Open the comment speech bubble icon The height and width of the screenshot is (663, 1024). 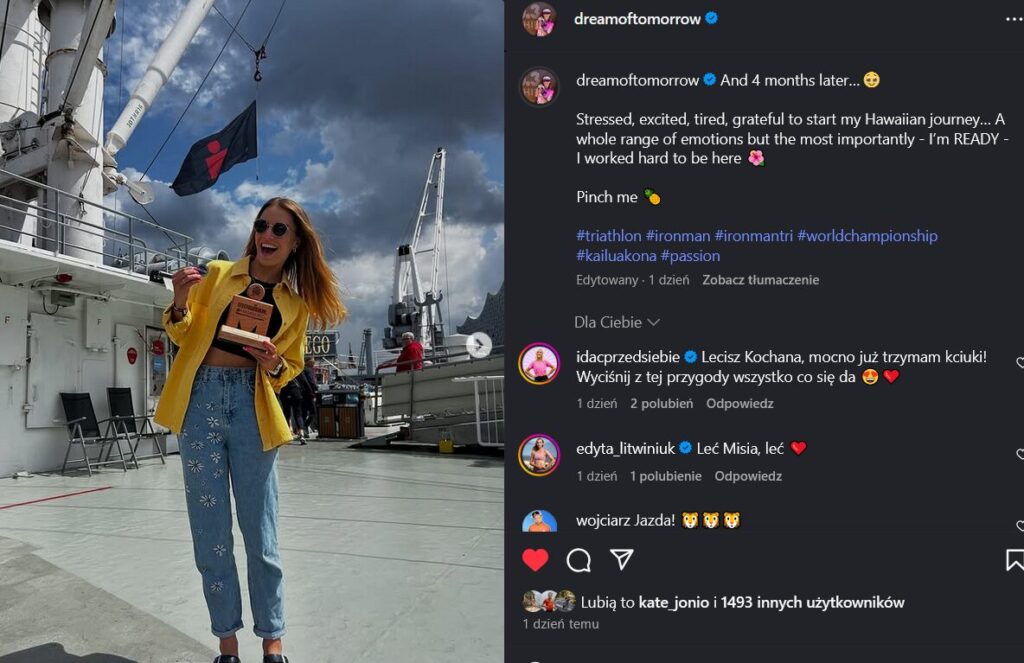(x=579, y=560)
